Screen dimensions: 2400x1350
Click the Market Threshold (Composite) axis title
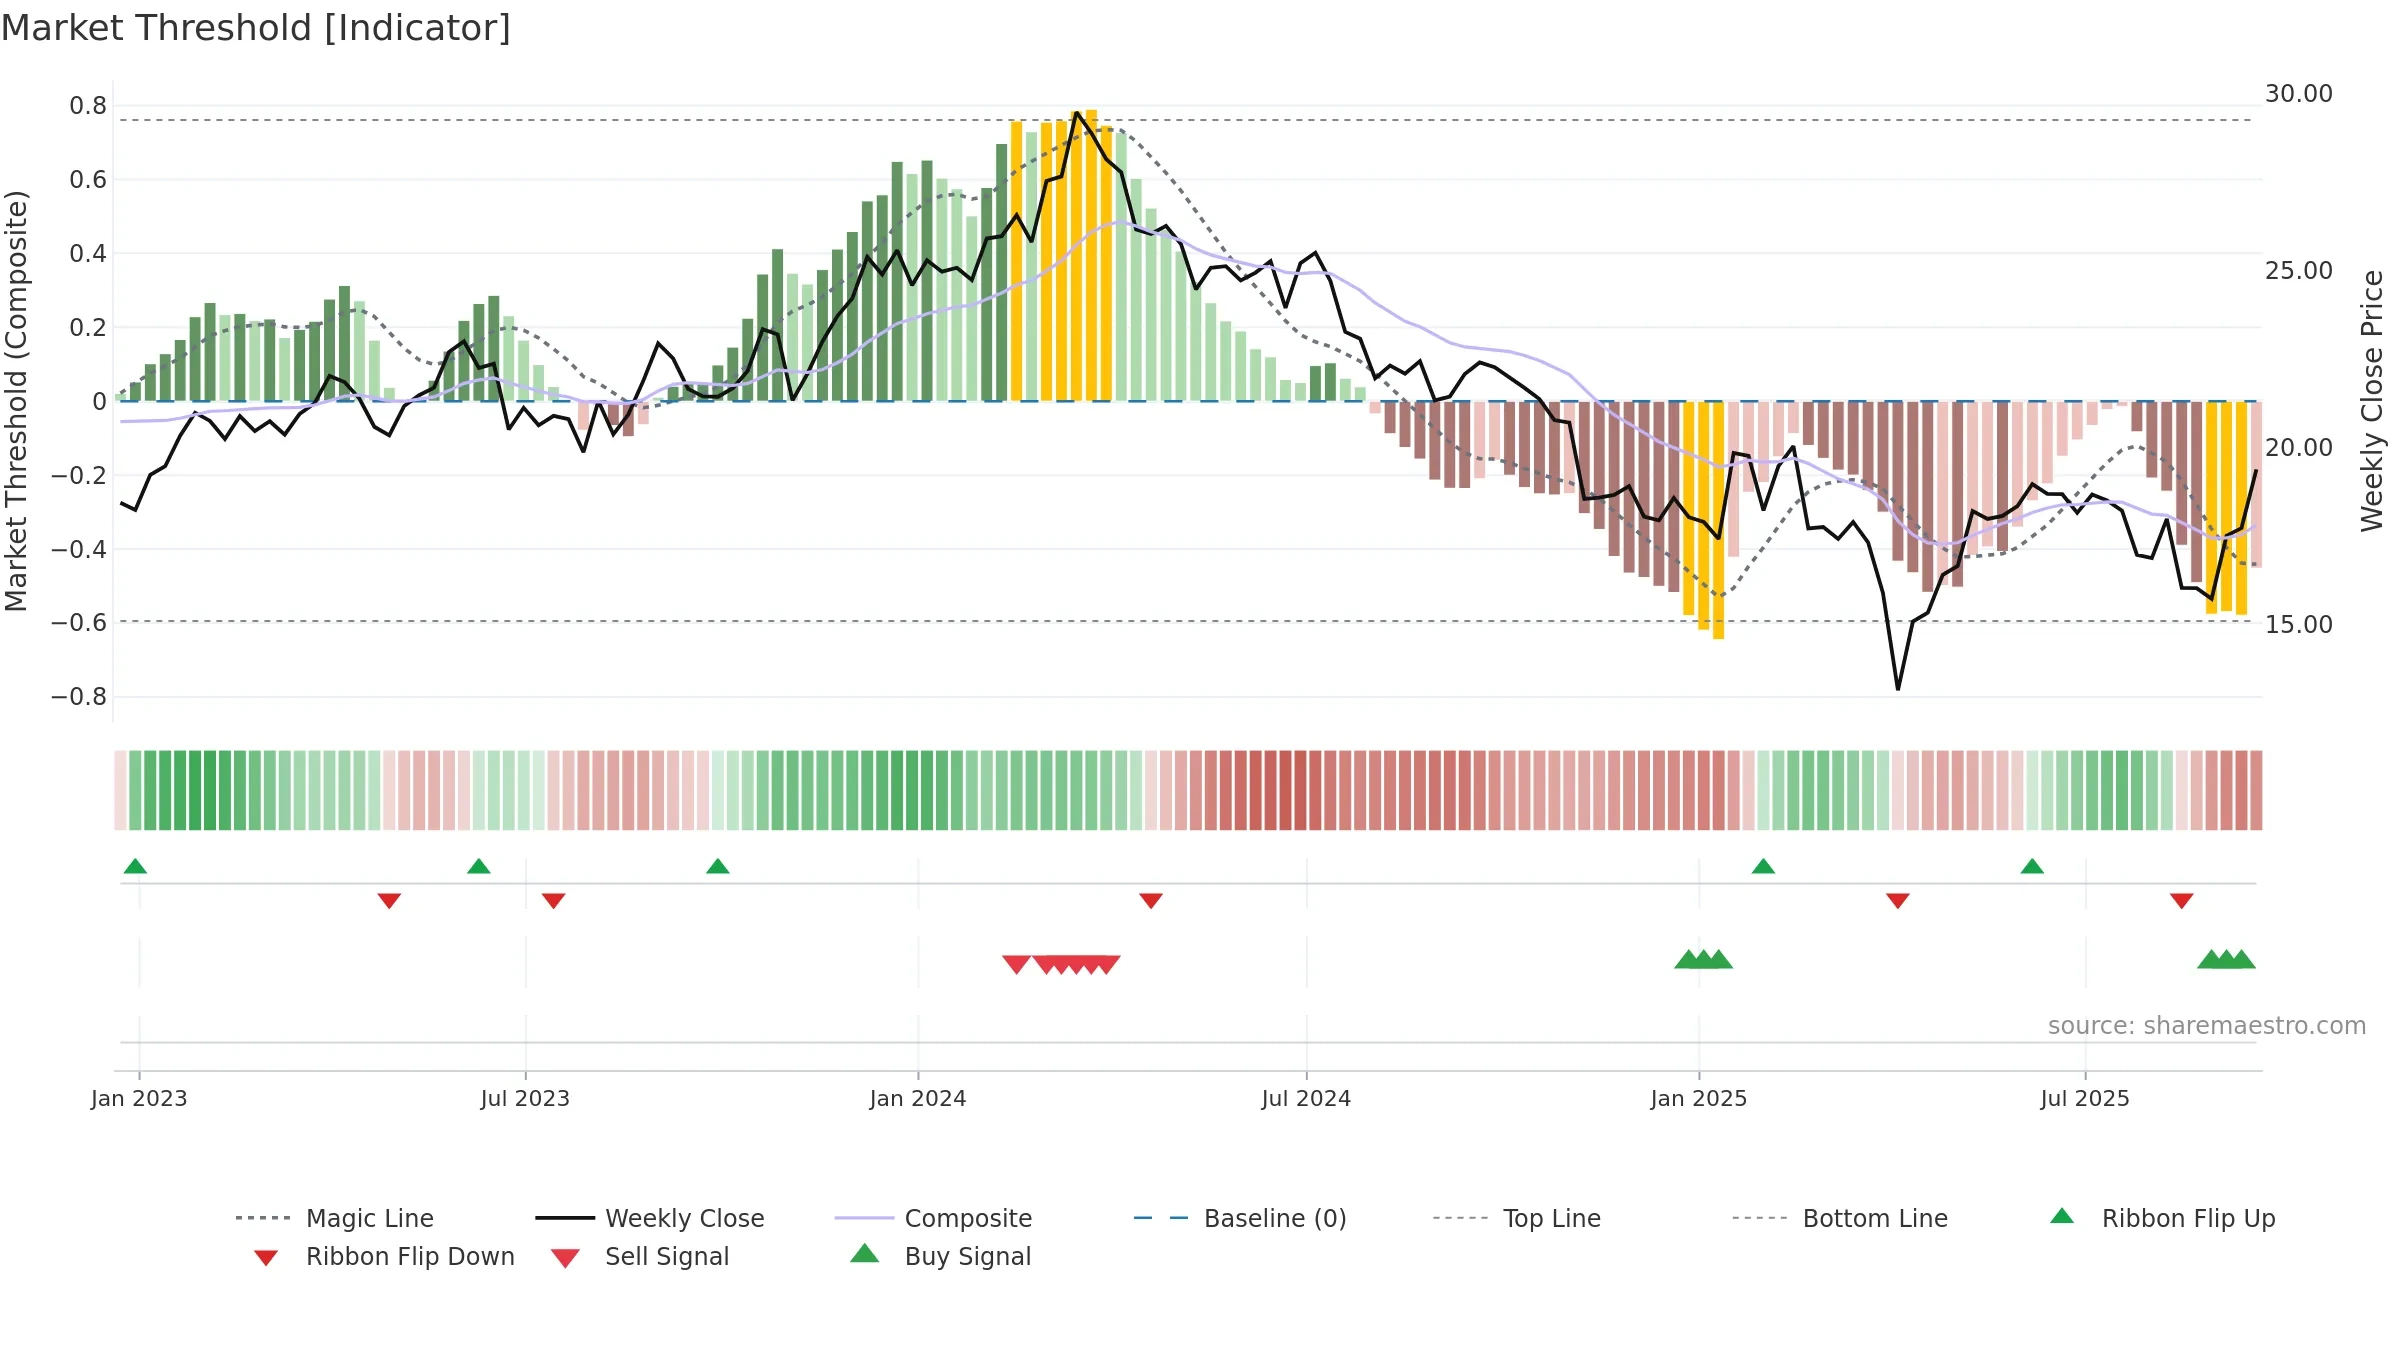click(16, 400)
